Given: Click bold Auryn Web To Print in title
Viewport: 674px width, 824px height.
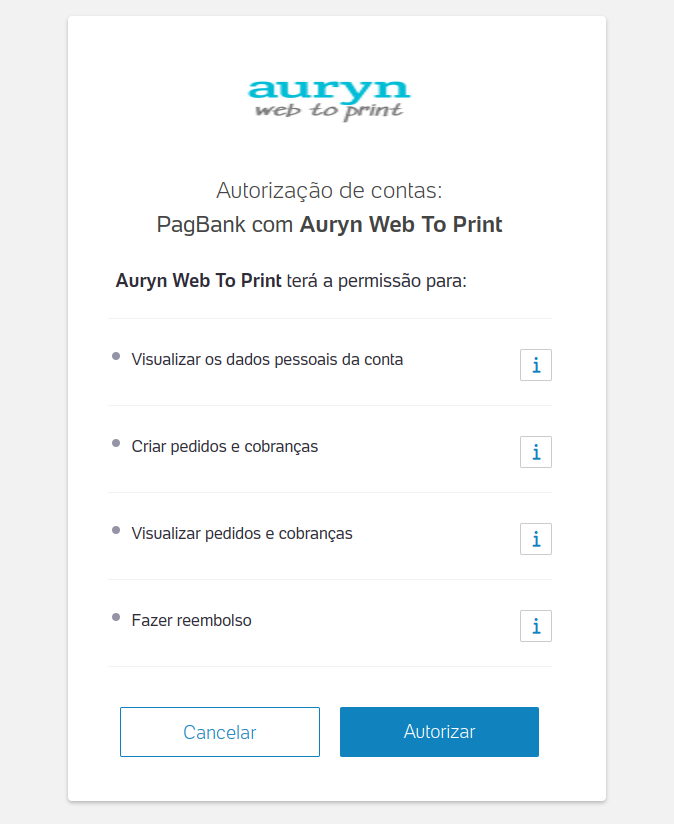Looking at the screenshot, I should point(401,224).
